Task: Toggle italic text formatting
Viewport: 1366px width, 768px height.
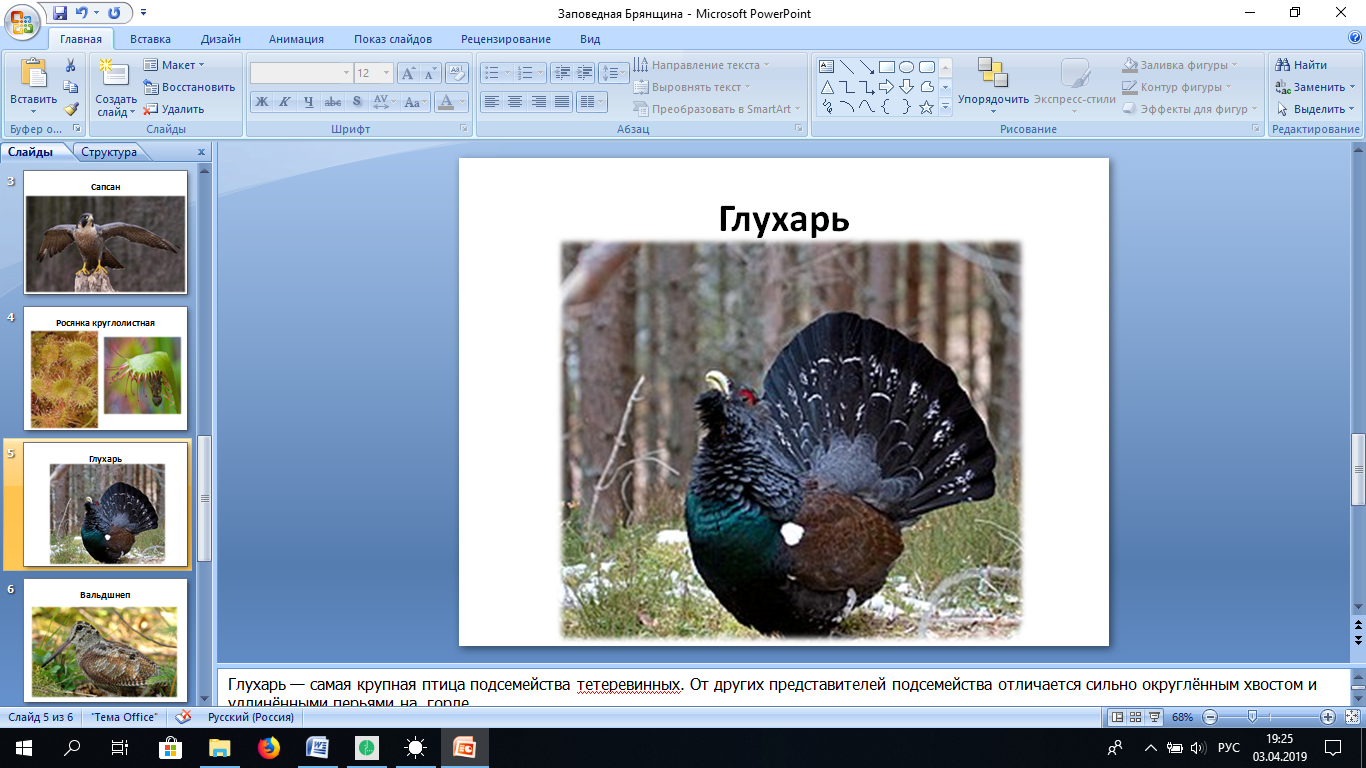Action: pyautogui.click(x=284, y=101)
